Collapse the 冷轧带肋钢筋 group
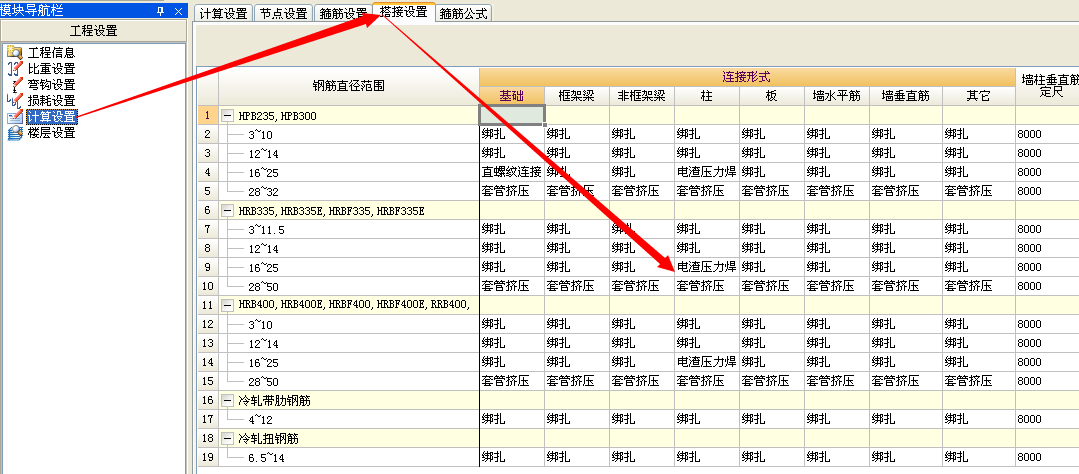Viewport: 1079px width, 474px height. tap(228, 400)
